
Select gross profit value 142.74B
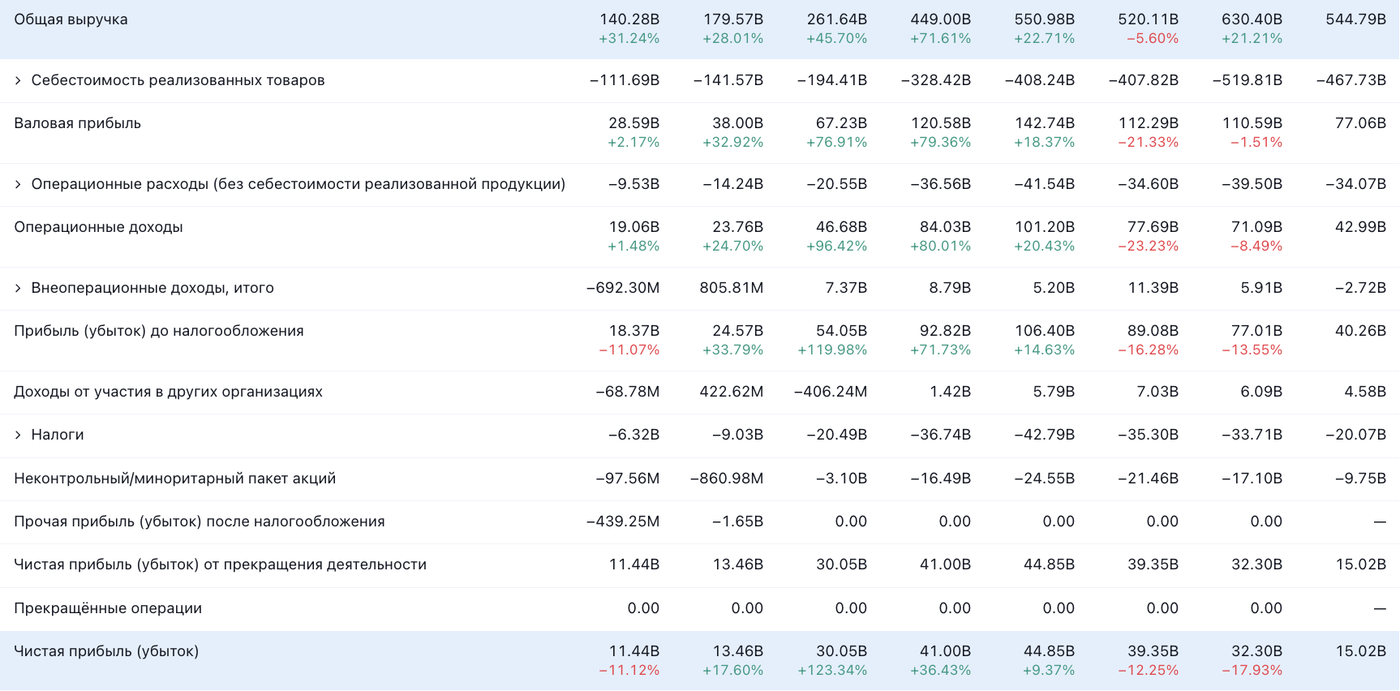pos(1044,123)
